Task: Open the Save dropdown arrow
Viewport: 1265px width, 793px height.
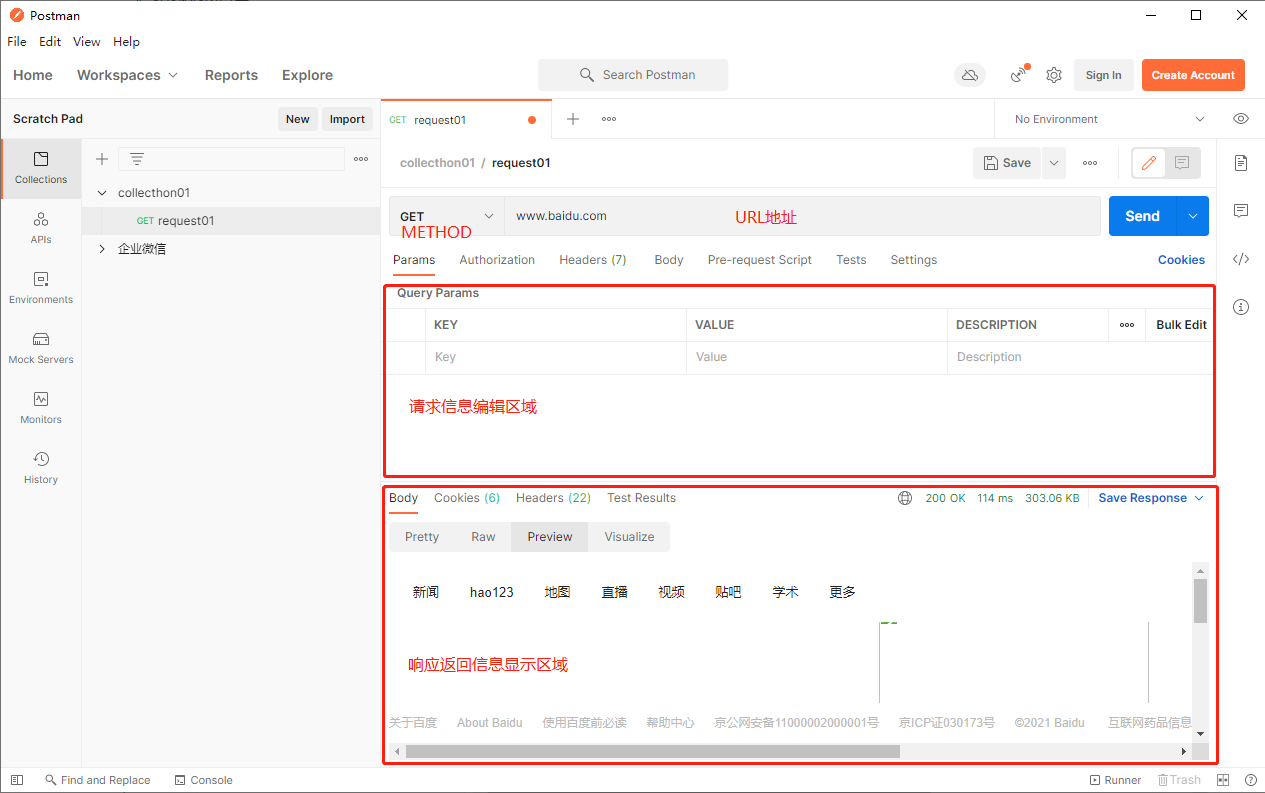Action: (x=1054, y=163)
